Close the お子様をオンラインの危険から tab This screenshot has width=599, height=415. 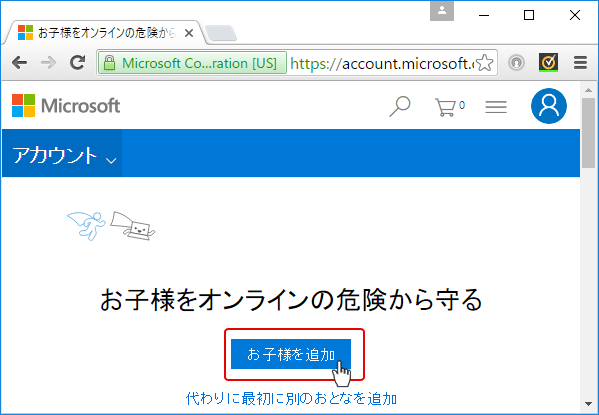(189, 34)
